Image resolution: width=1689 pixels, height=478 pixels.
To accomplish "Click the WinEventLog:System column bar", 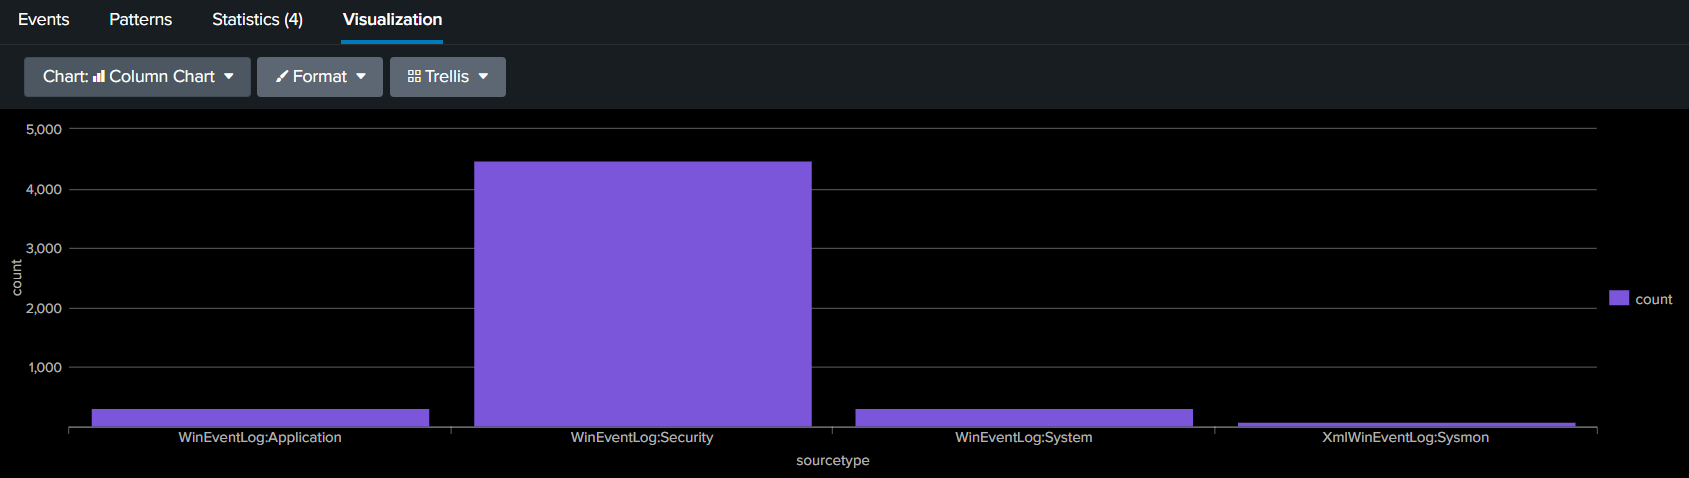I will (1024, 418).
